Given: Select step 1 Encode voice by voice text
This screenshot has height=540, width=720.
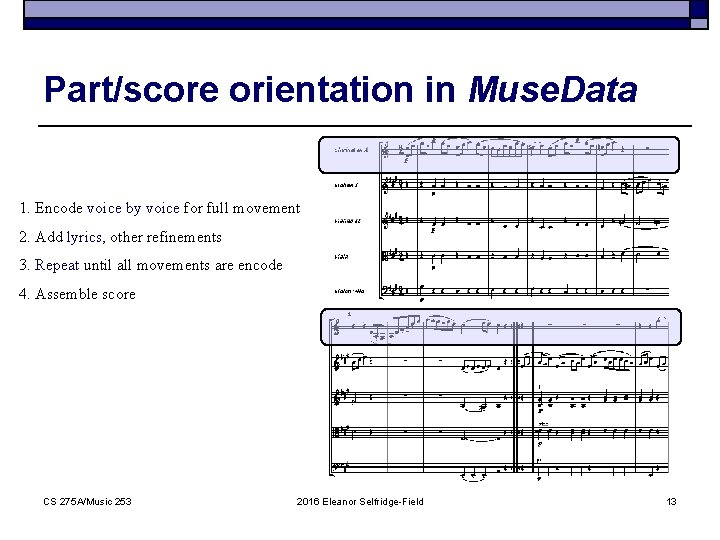Looking at the screenshot, I should click(159, 208).
